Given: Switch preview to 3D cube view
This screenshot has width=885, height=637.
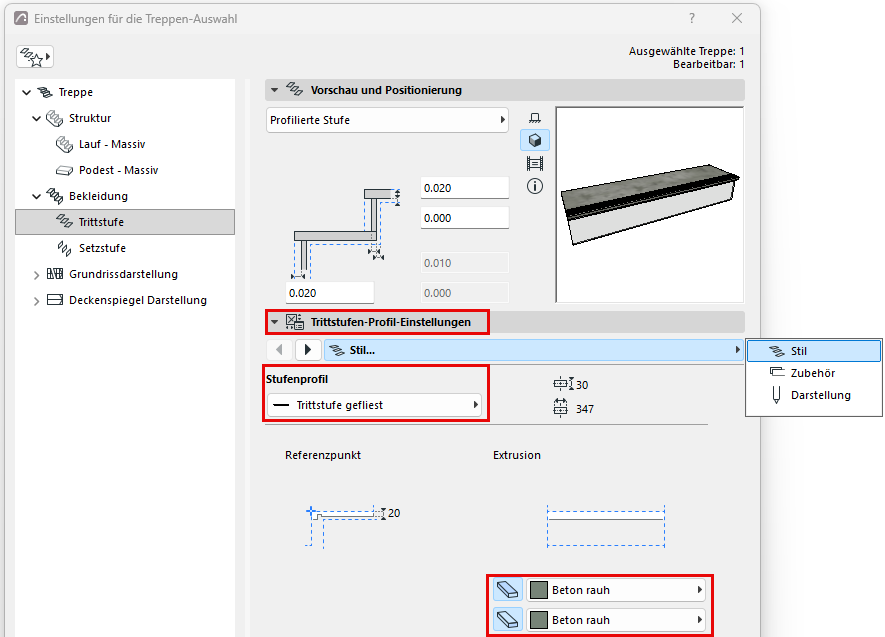Looking at the screenshot, I should click(x=534, y=140).
